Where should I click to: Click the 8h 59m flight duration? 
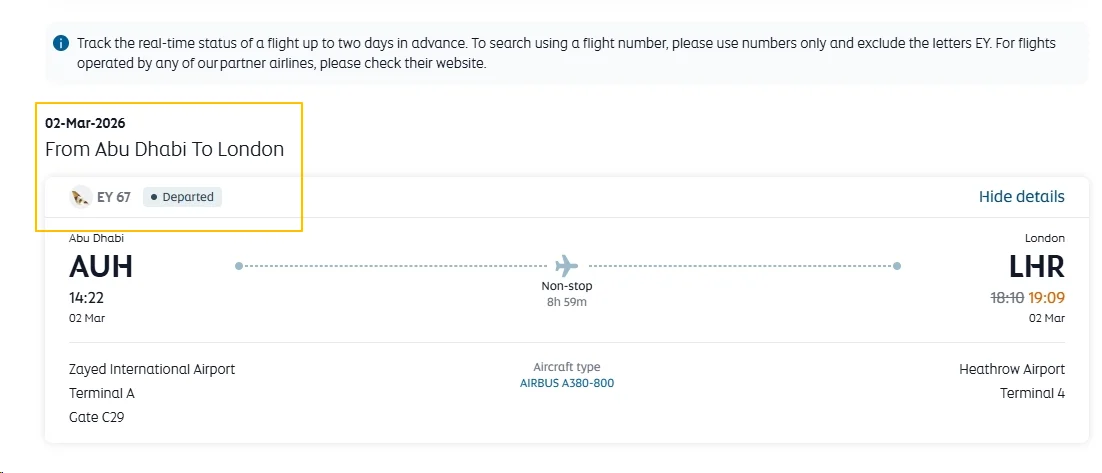(x=566, y=302)
